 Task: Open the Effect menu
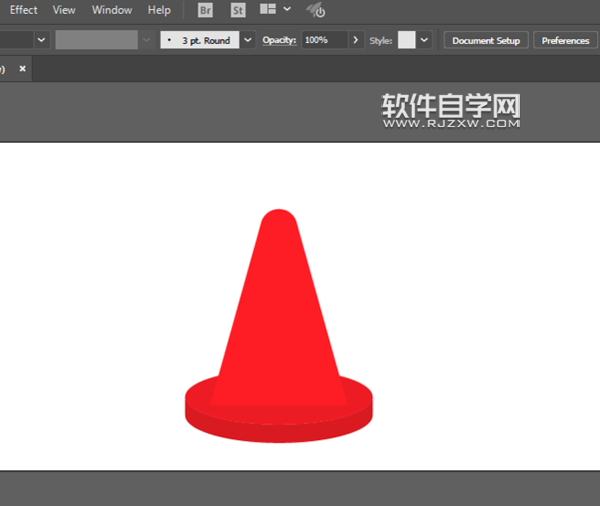click(x=23, y=10)
